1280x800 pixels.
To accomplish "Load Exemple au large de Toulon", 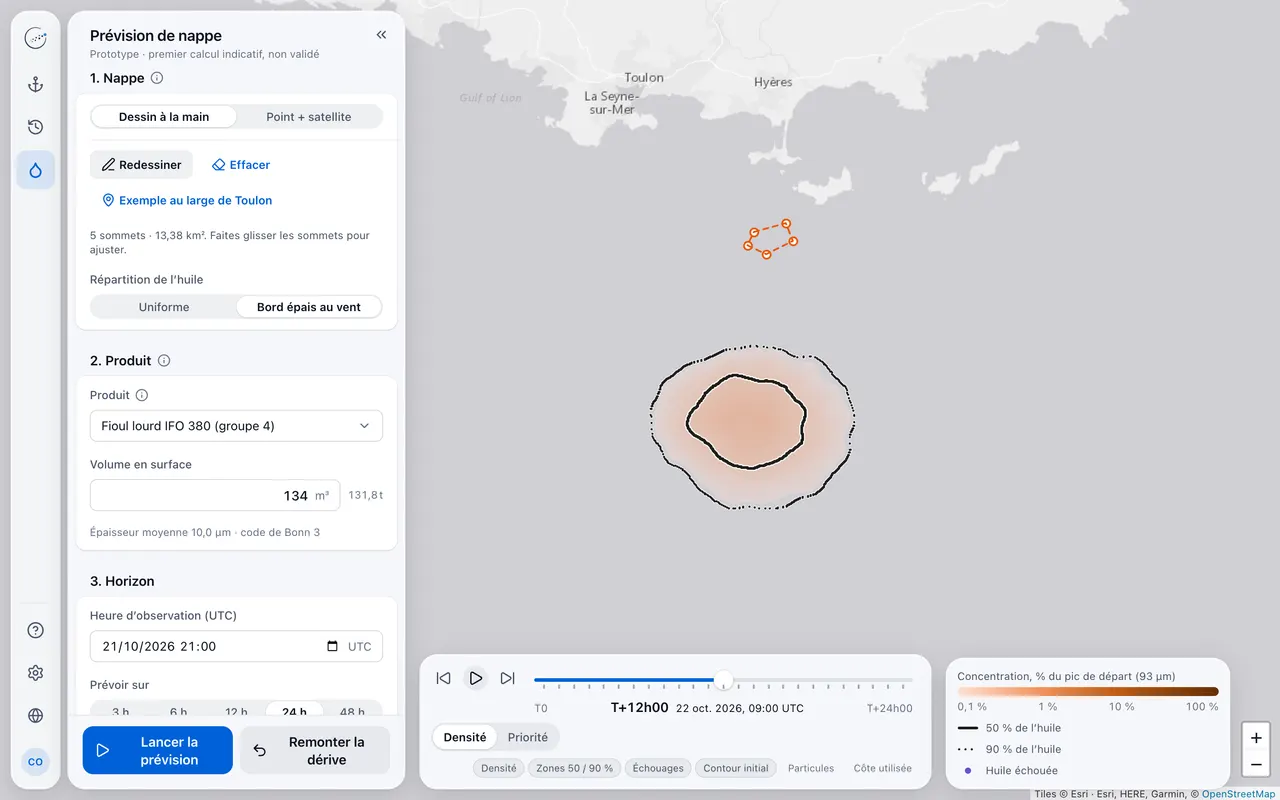I will [187, 200].
